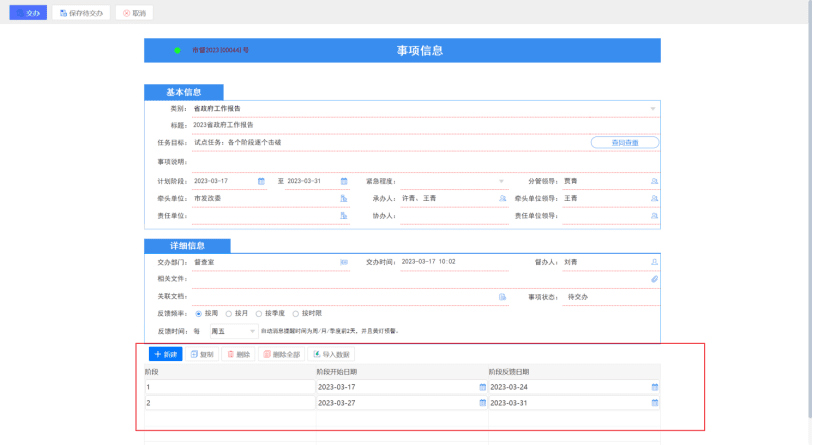Click organization picker icon for 责任单位
The height and width of the screenshot is (445, 813).
(343, 216)
